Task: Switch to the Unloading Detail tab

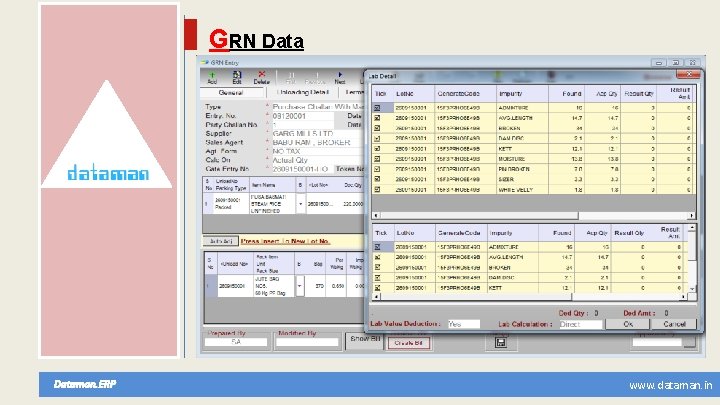Action: (x=303, y=92)
